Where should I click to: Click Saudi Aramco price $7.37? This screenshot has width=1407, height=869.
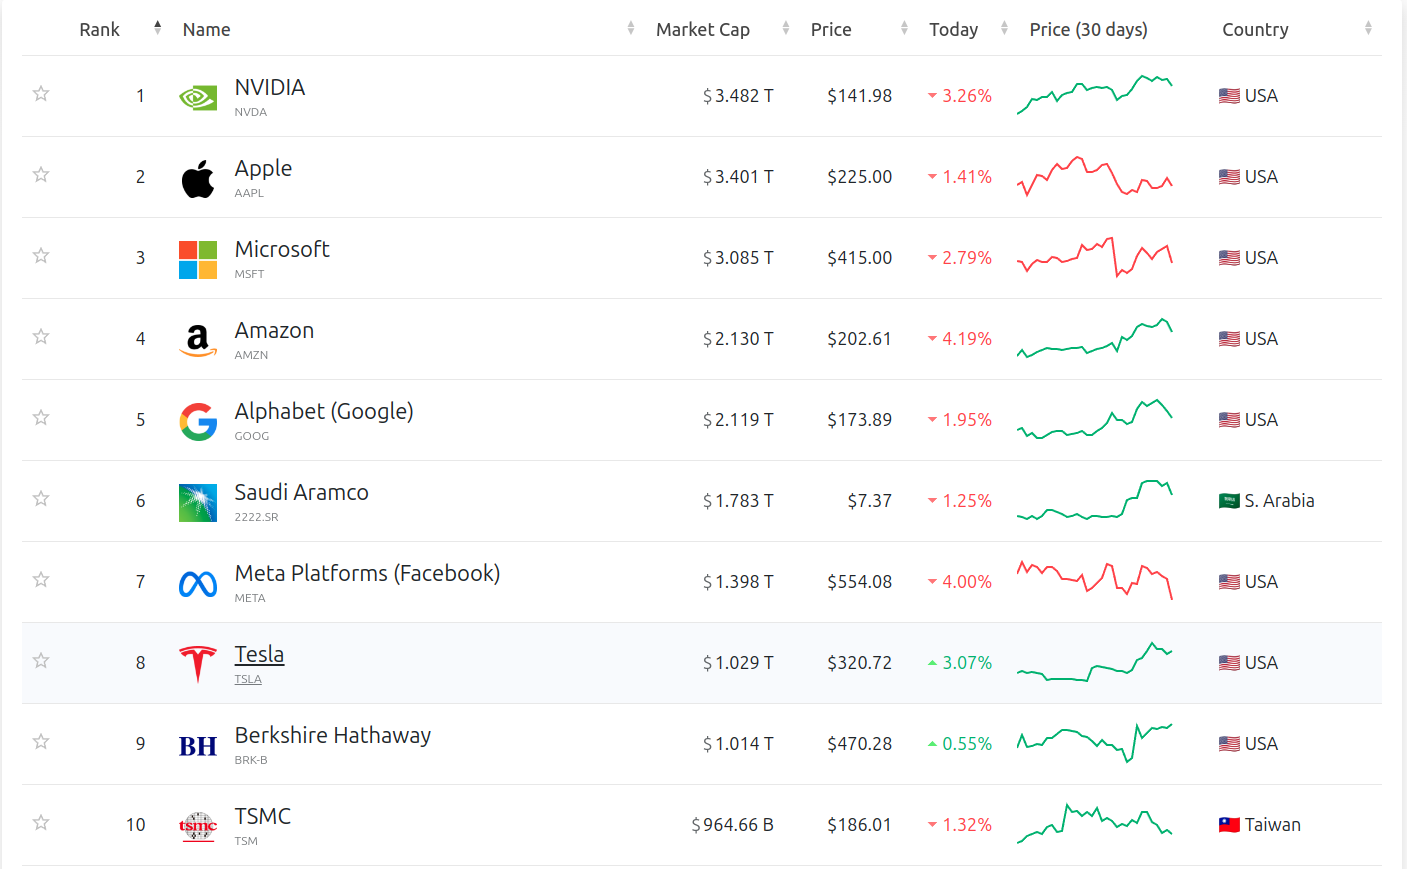point(869,501)
